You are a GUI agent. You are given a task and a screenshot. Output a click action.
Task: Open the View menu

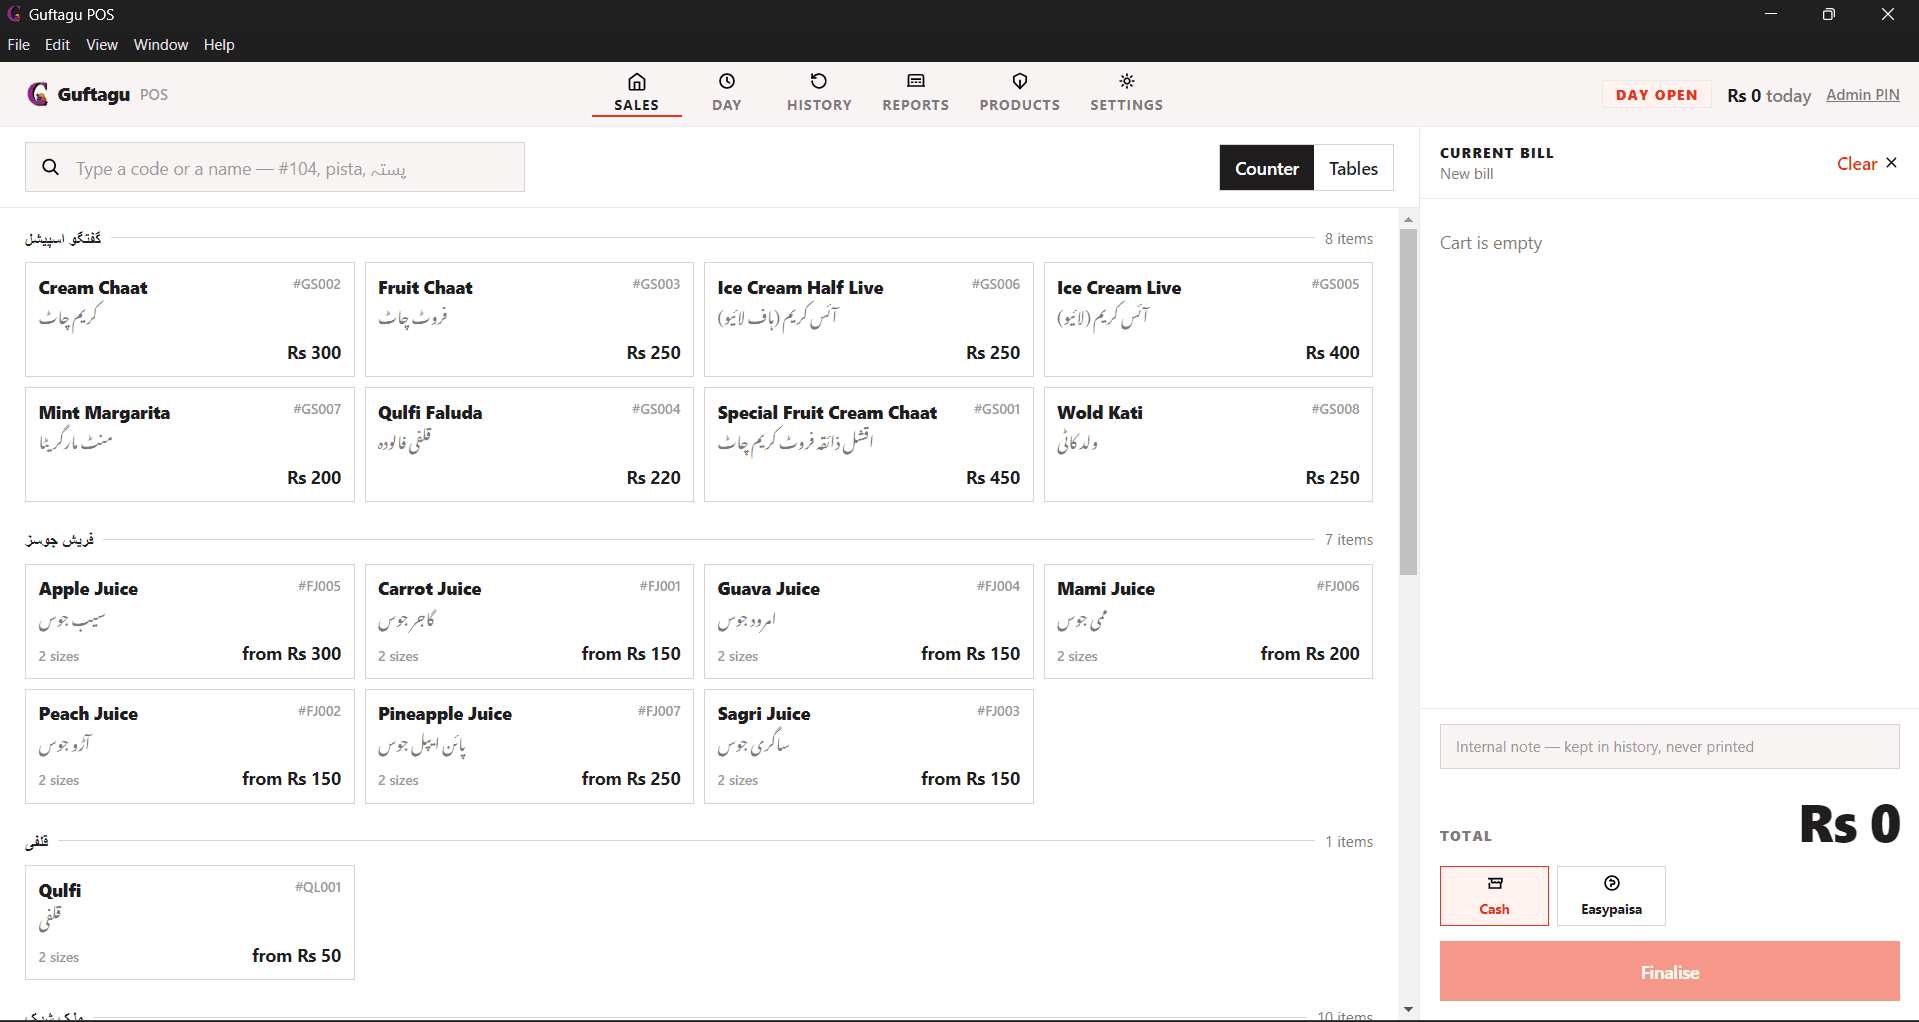coord(102,45)
